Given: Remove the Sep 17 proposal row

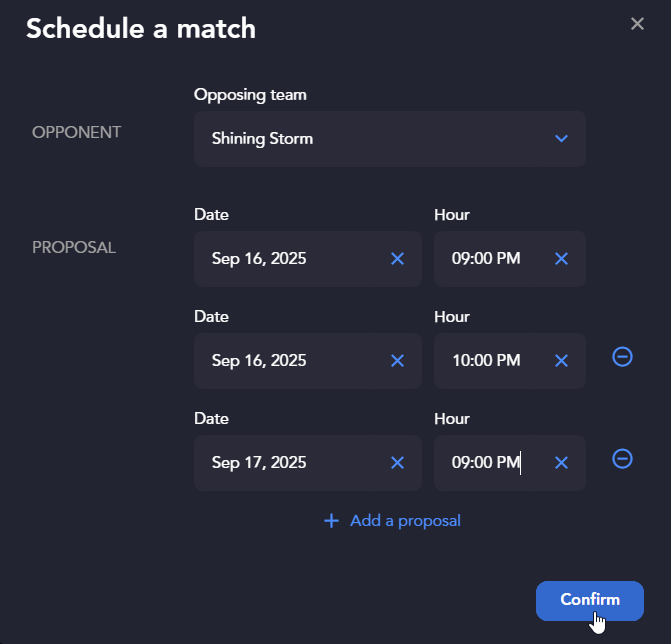Looking at the screenshot, I should (622, 459).
